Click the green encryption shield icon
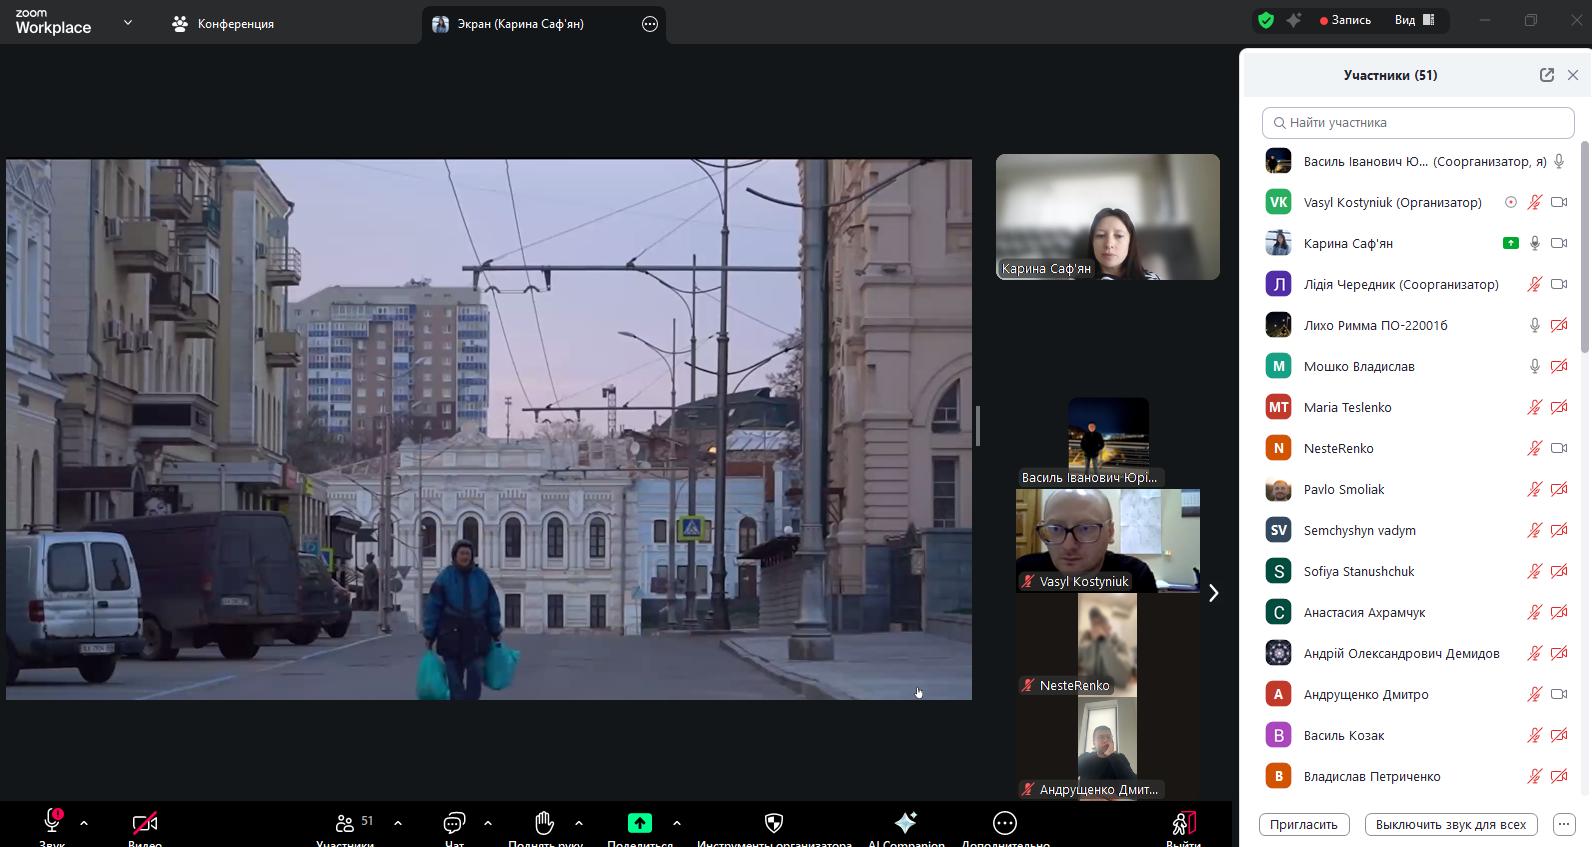The image size is (1592, 847). (1266, 20)
